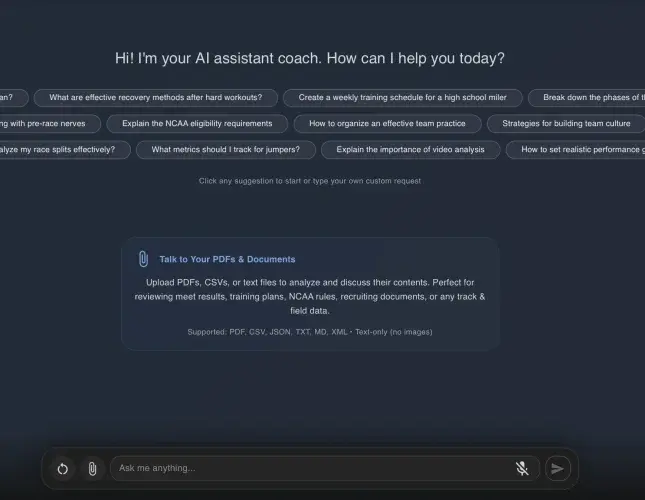Click the 'Supported: PDF, CSV, JSON' text line
The image size is (645, 500).
click(310, 332)
